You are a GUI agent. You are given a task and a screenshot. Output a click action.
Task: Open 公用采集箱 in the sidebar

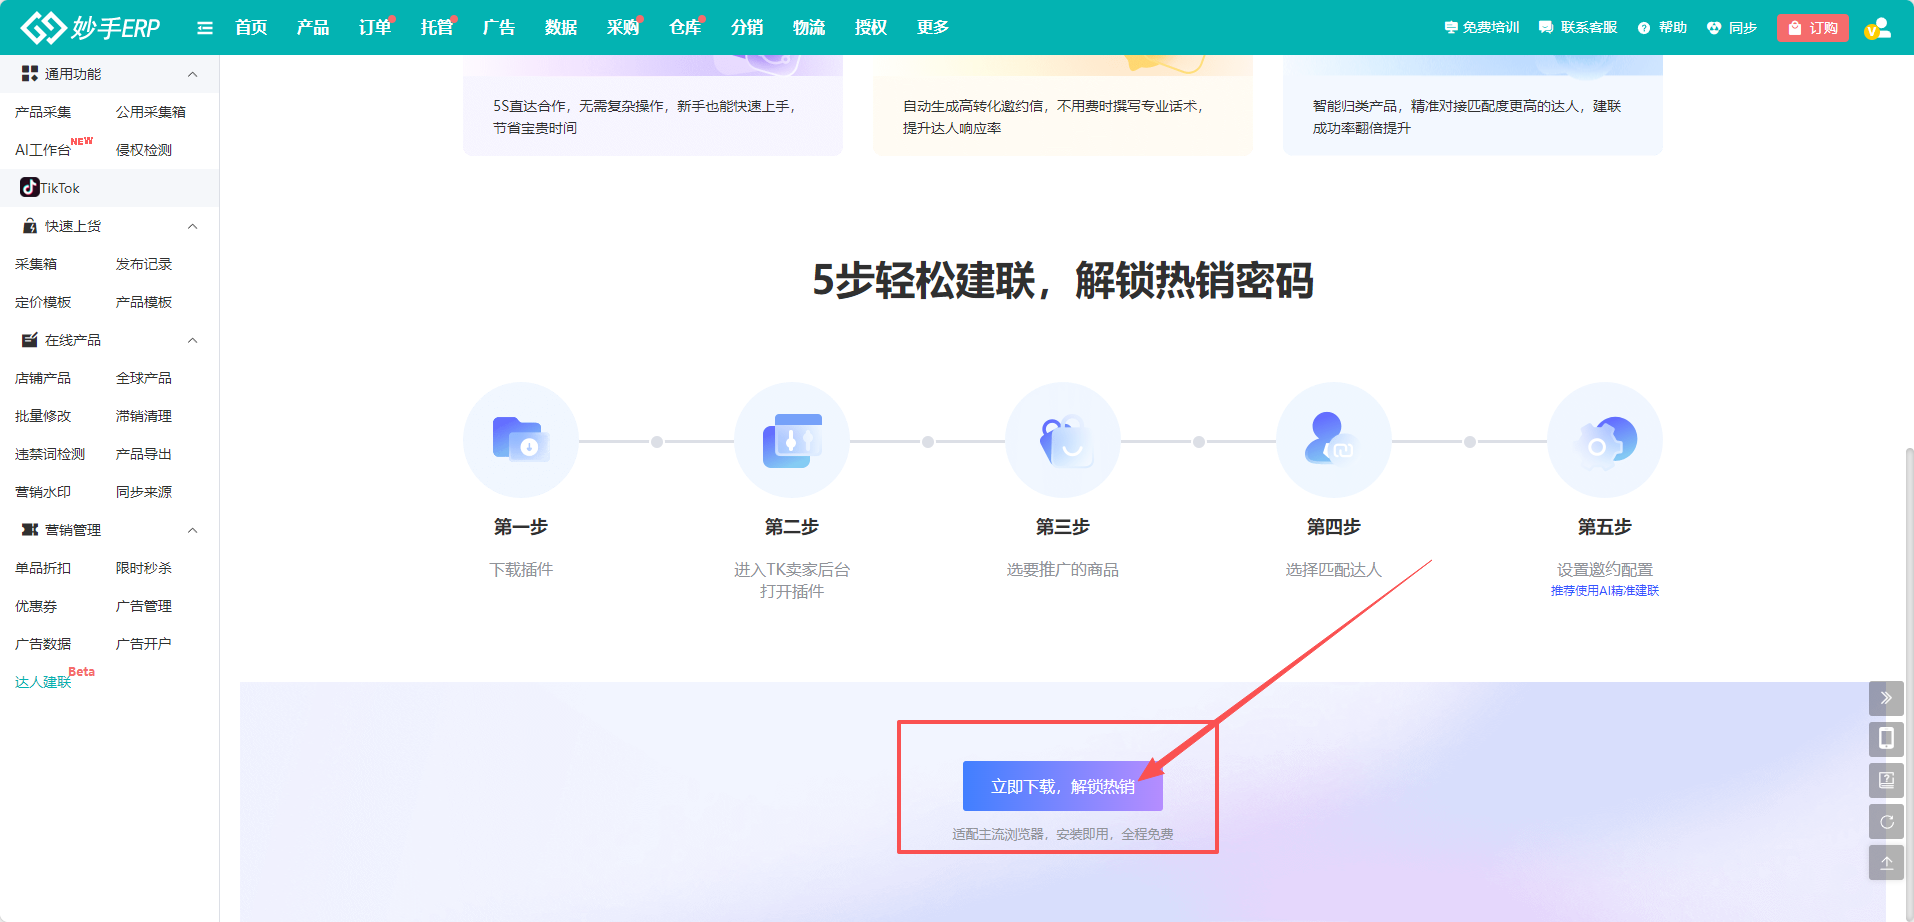[151, 112]
